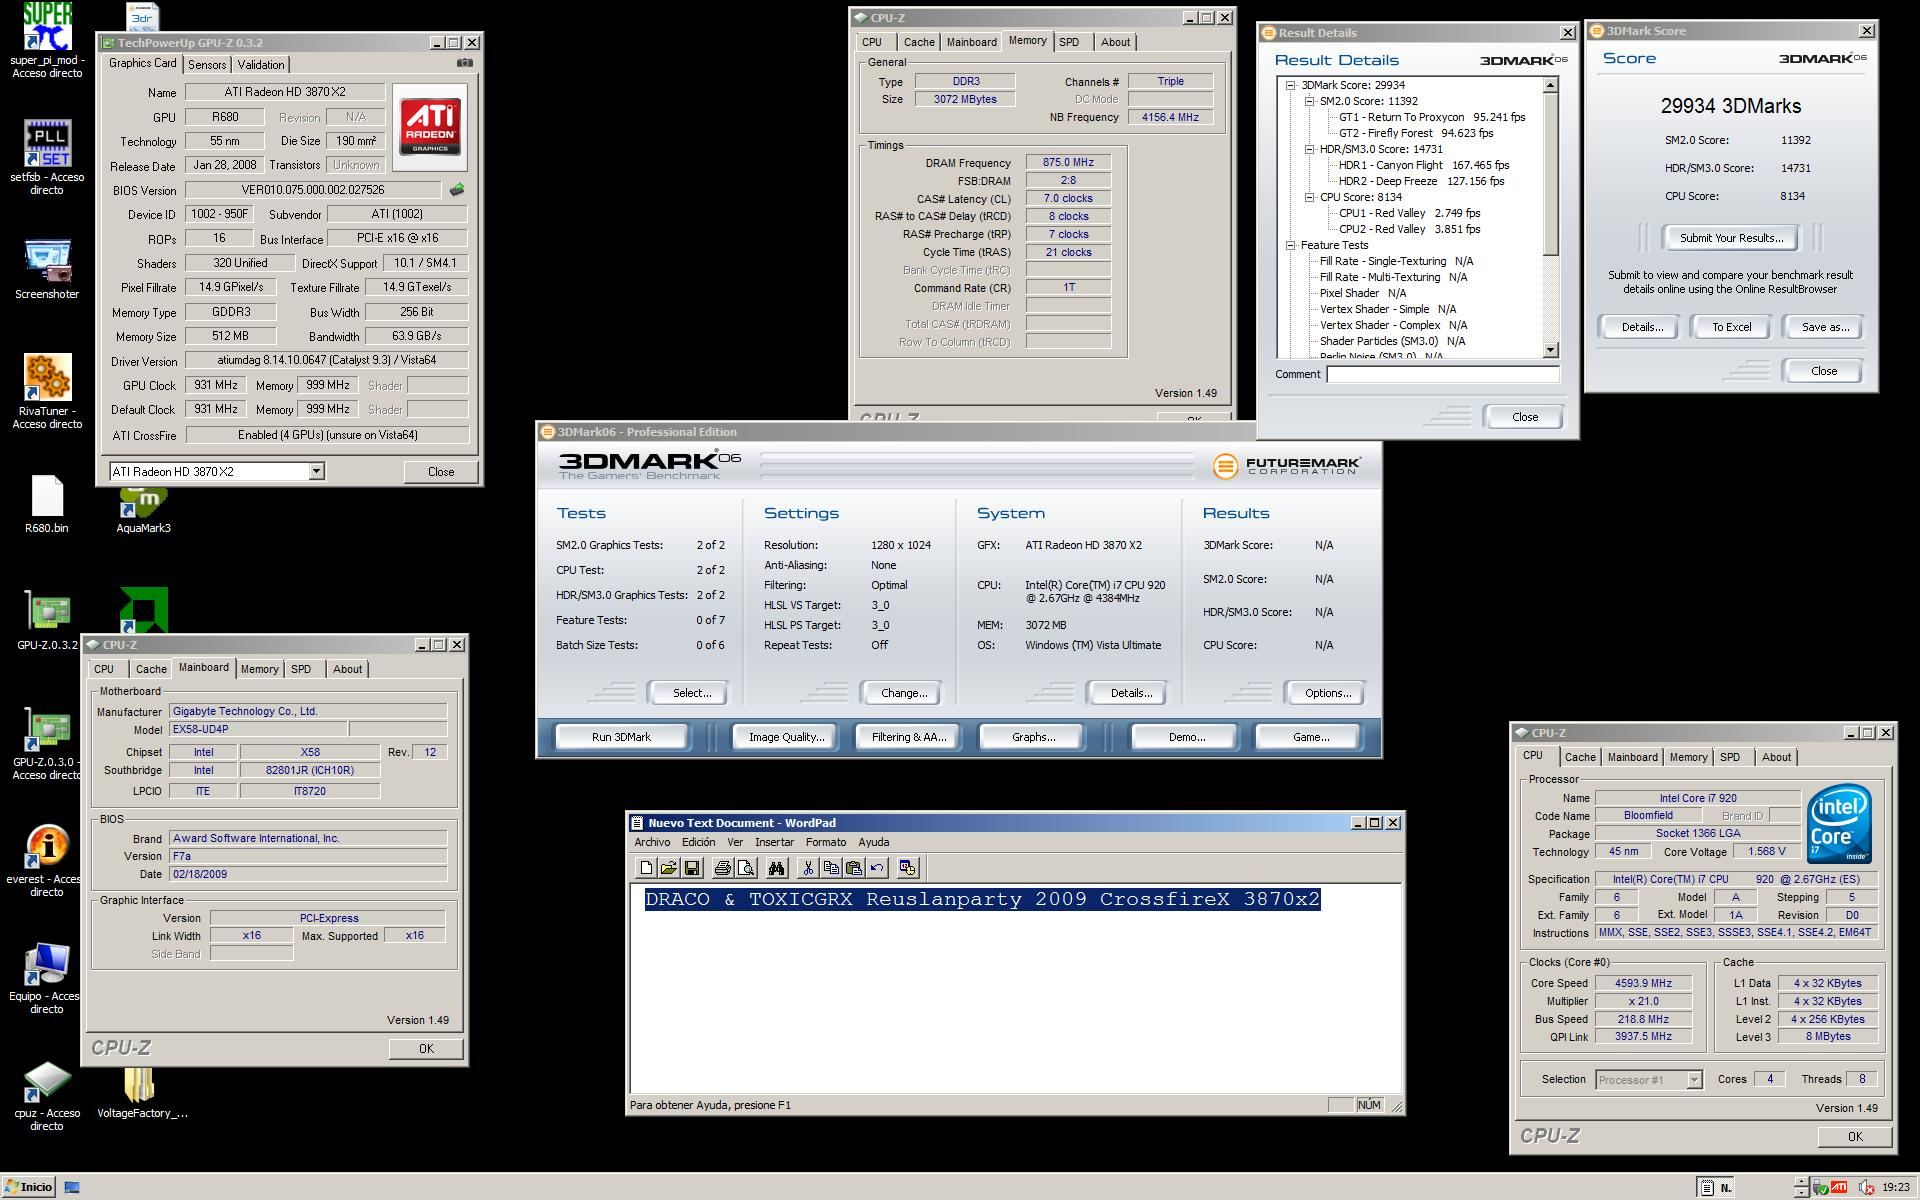This screenshot has height=1200, width=1920.
Task: Select HDR2 - Deep Freeze result row
Action: 1421,181
